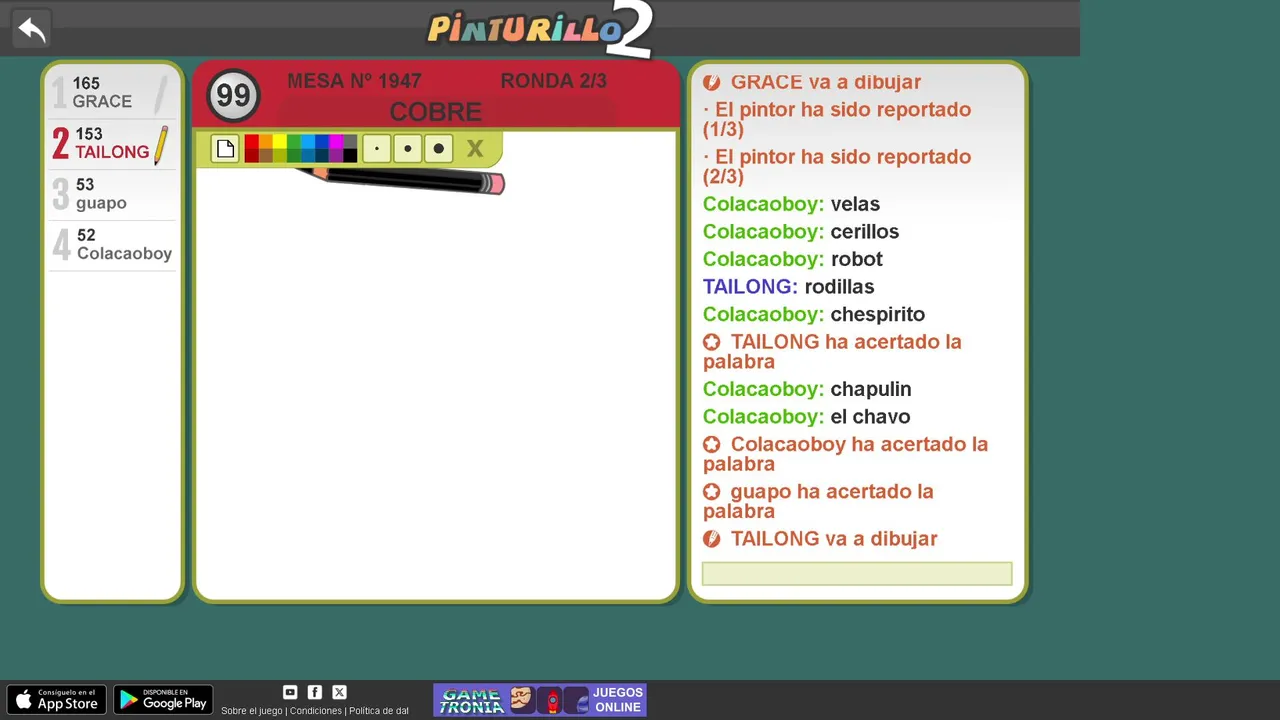Click 'TAILONG va a dibujar' notice

pyautogui.click(x=820, y=538)
